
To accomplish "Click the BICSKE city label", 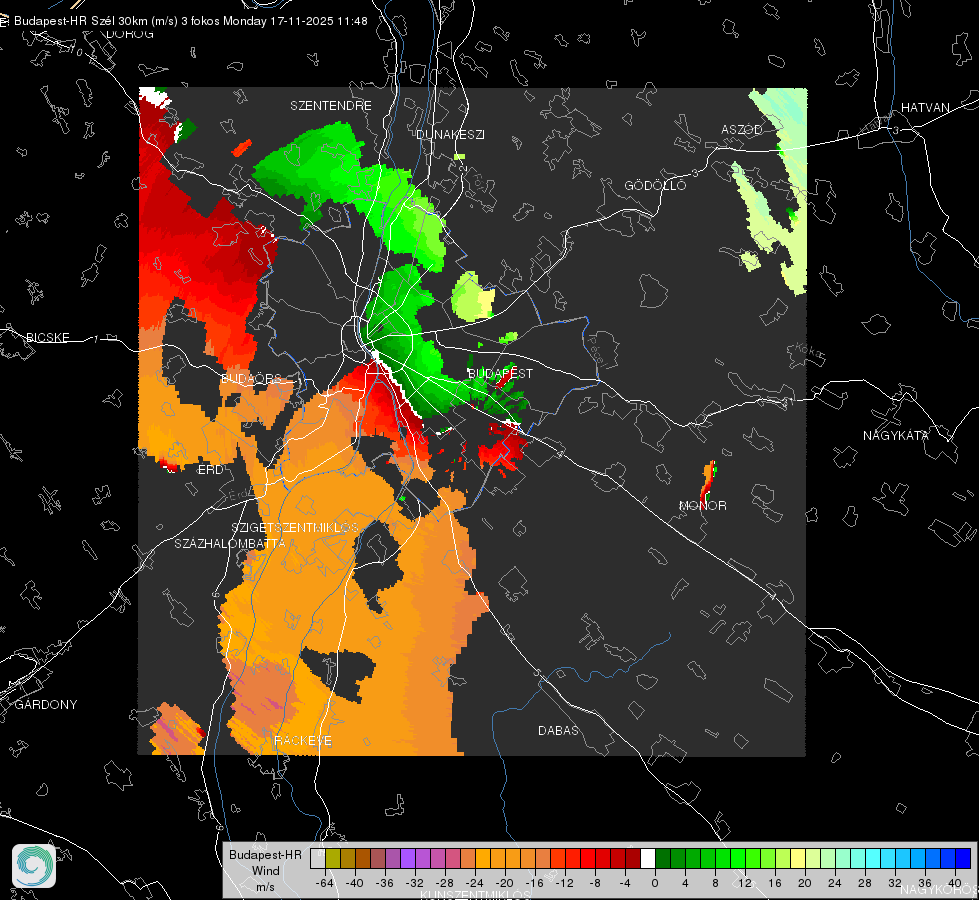I will click(47, 338).
